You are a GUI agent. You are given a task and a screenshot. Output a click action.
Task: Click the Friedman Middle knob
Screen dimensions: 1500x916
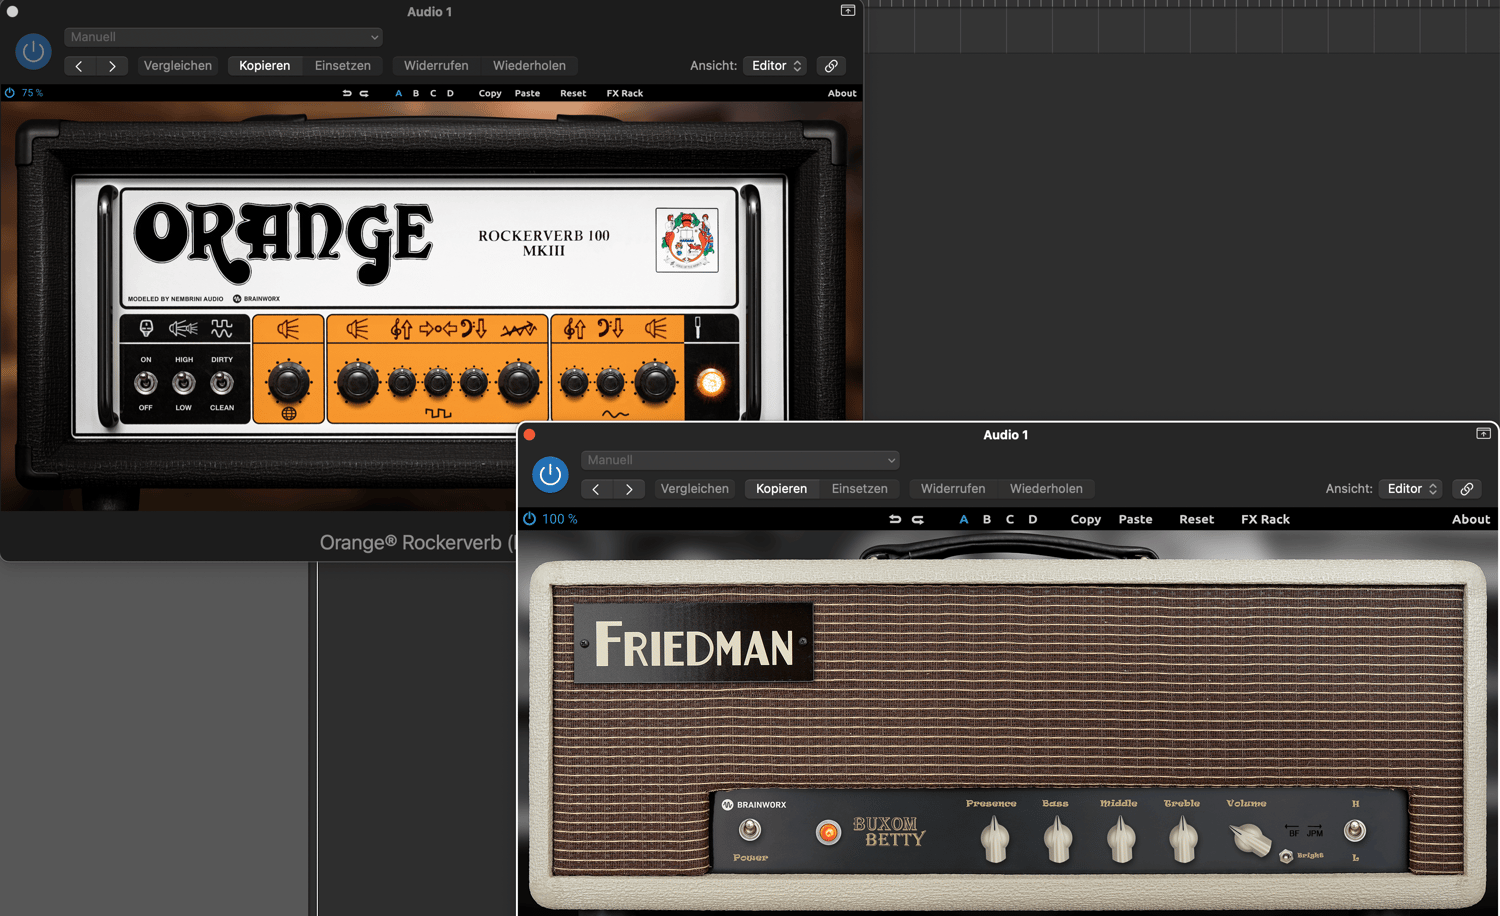click(1121, 838)
